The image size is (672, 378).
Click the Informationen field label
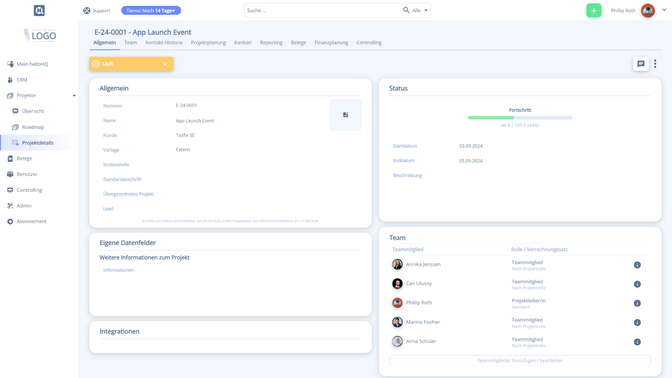118,270
